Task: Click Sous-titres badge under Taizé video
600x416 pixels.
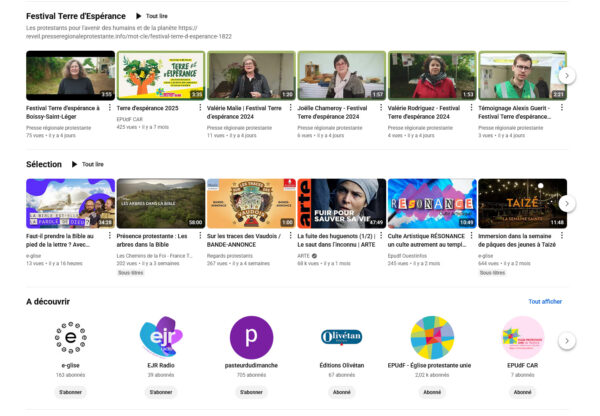Action: [492, 273]
